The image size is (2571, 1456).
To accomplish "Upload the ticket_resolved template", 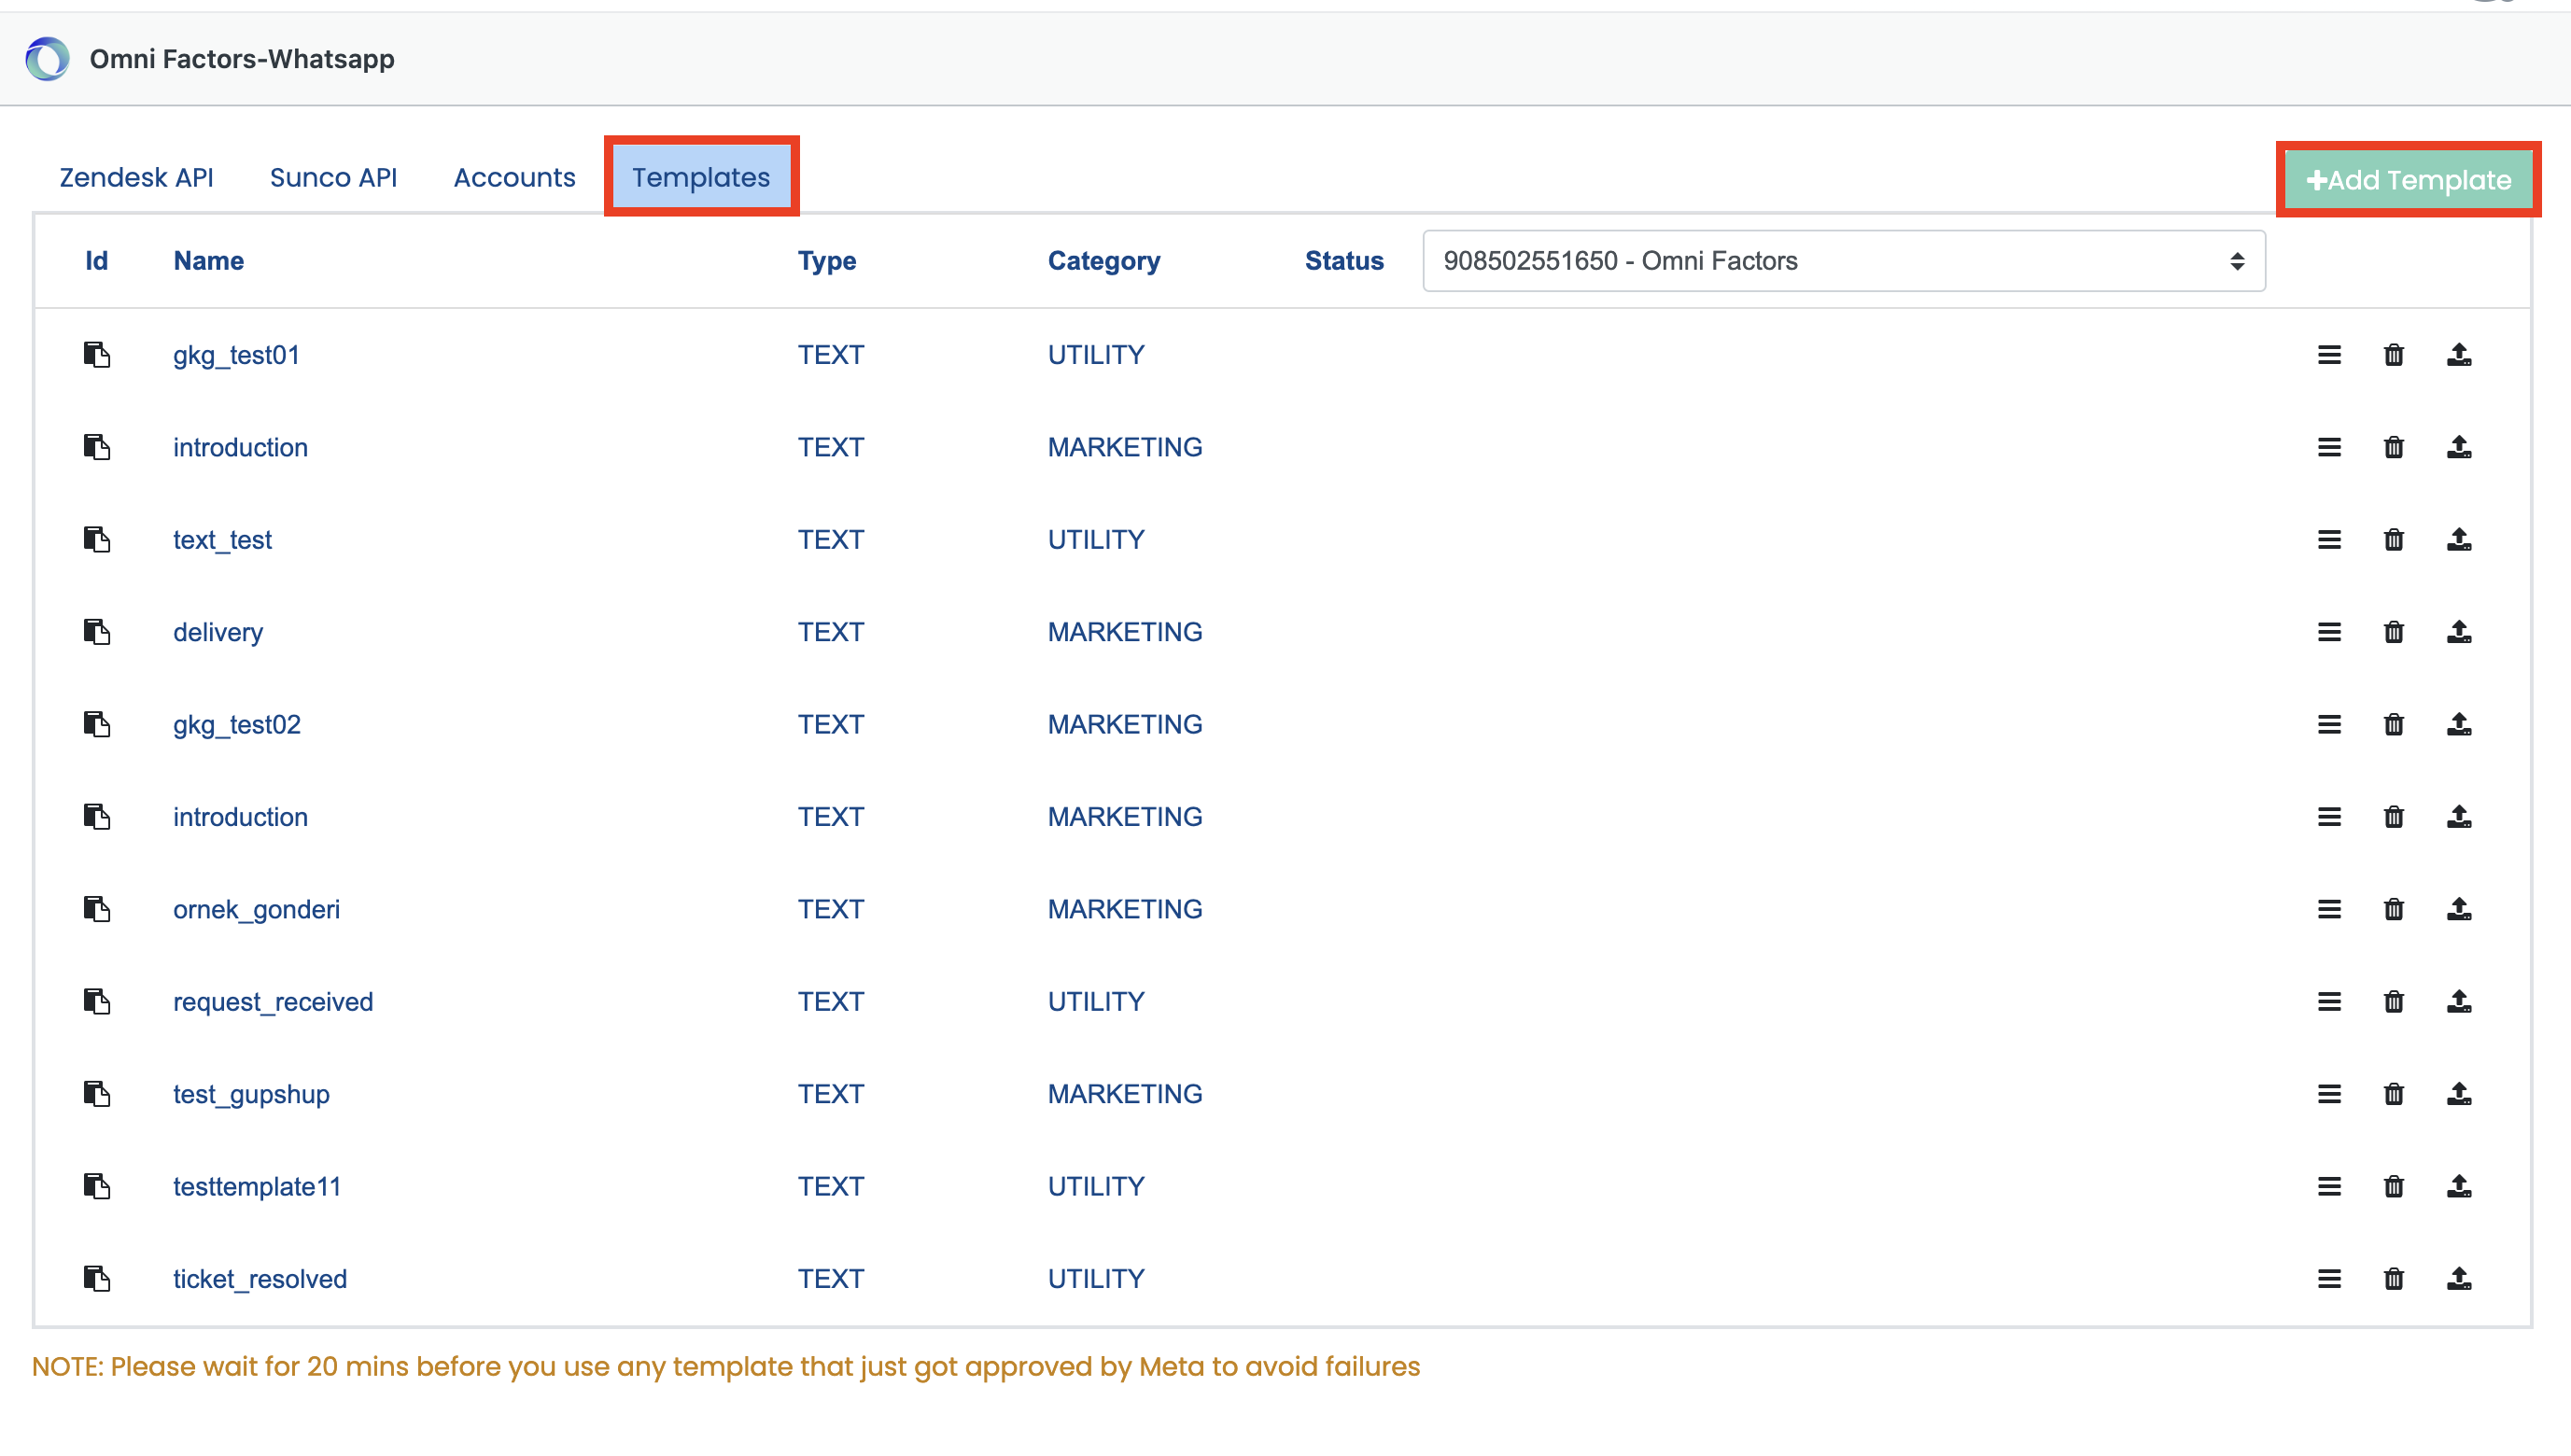I will coord(2459,1279).
